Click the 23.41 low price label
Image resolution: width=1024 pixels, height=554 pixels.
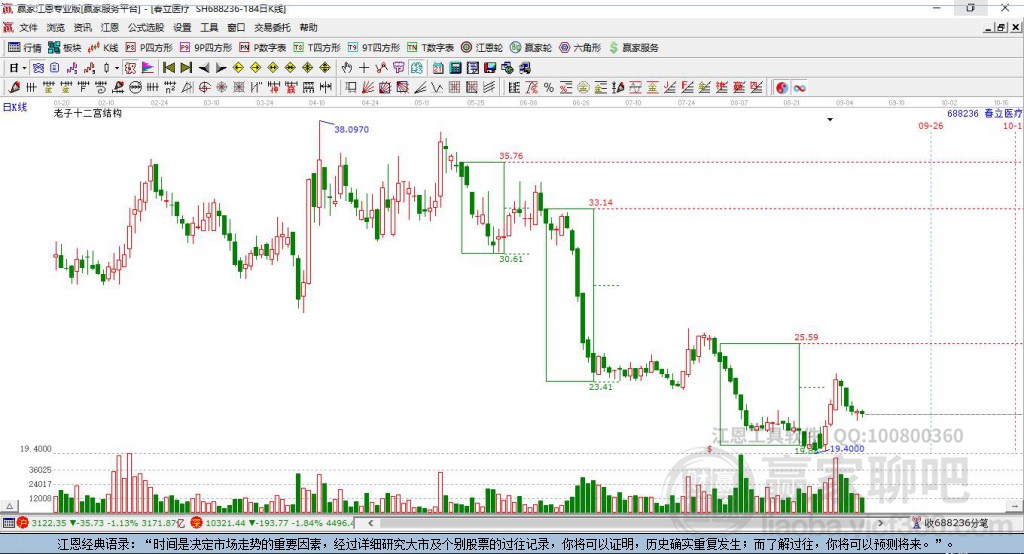[x=601, y=387]
